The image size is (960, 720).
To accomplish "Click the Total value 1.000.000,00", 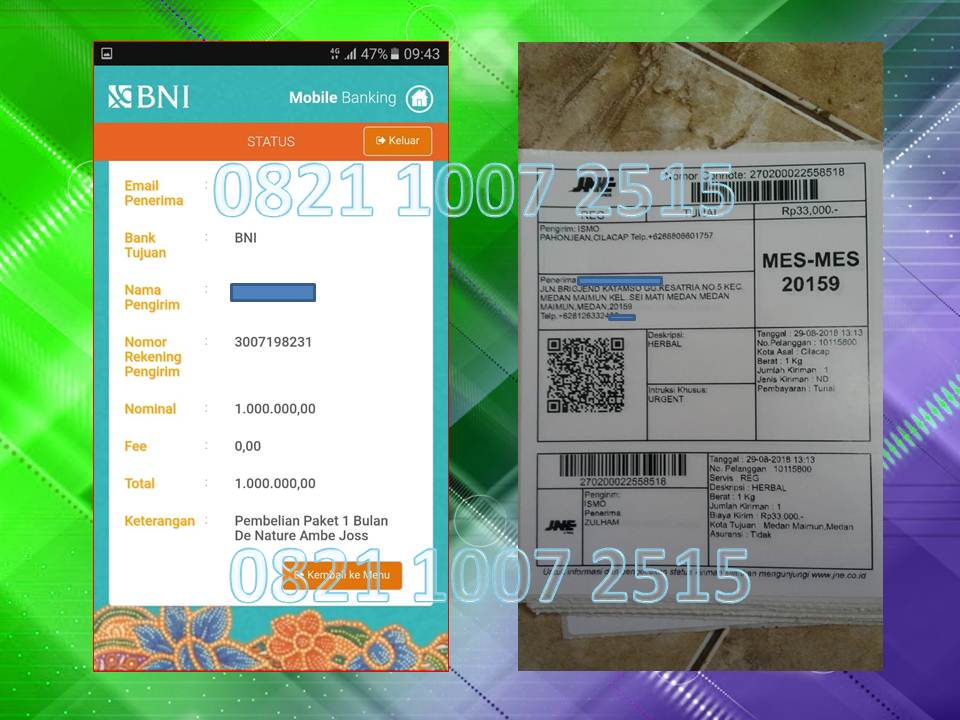I will pos(275,484).
